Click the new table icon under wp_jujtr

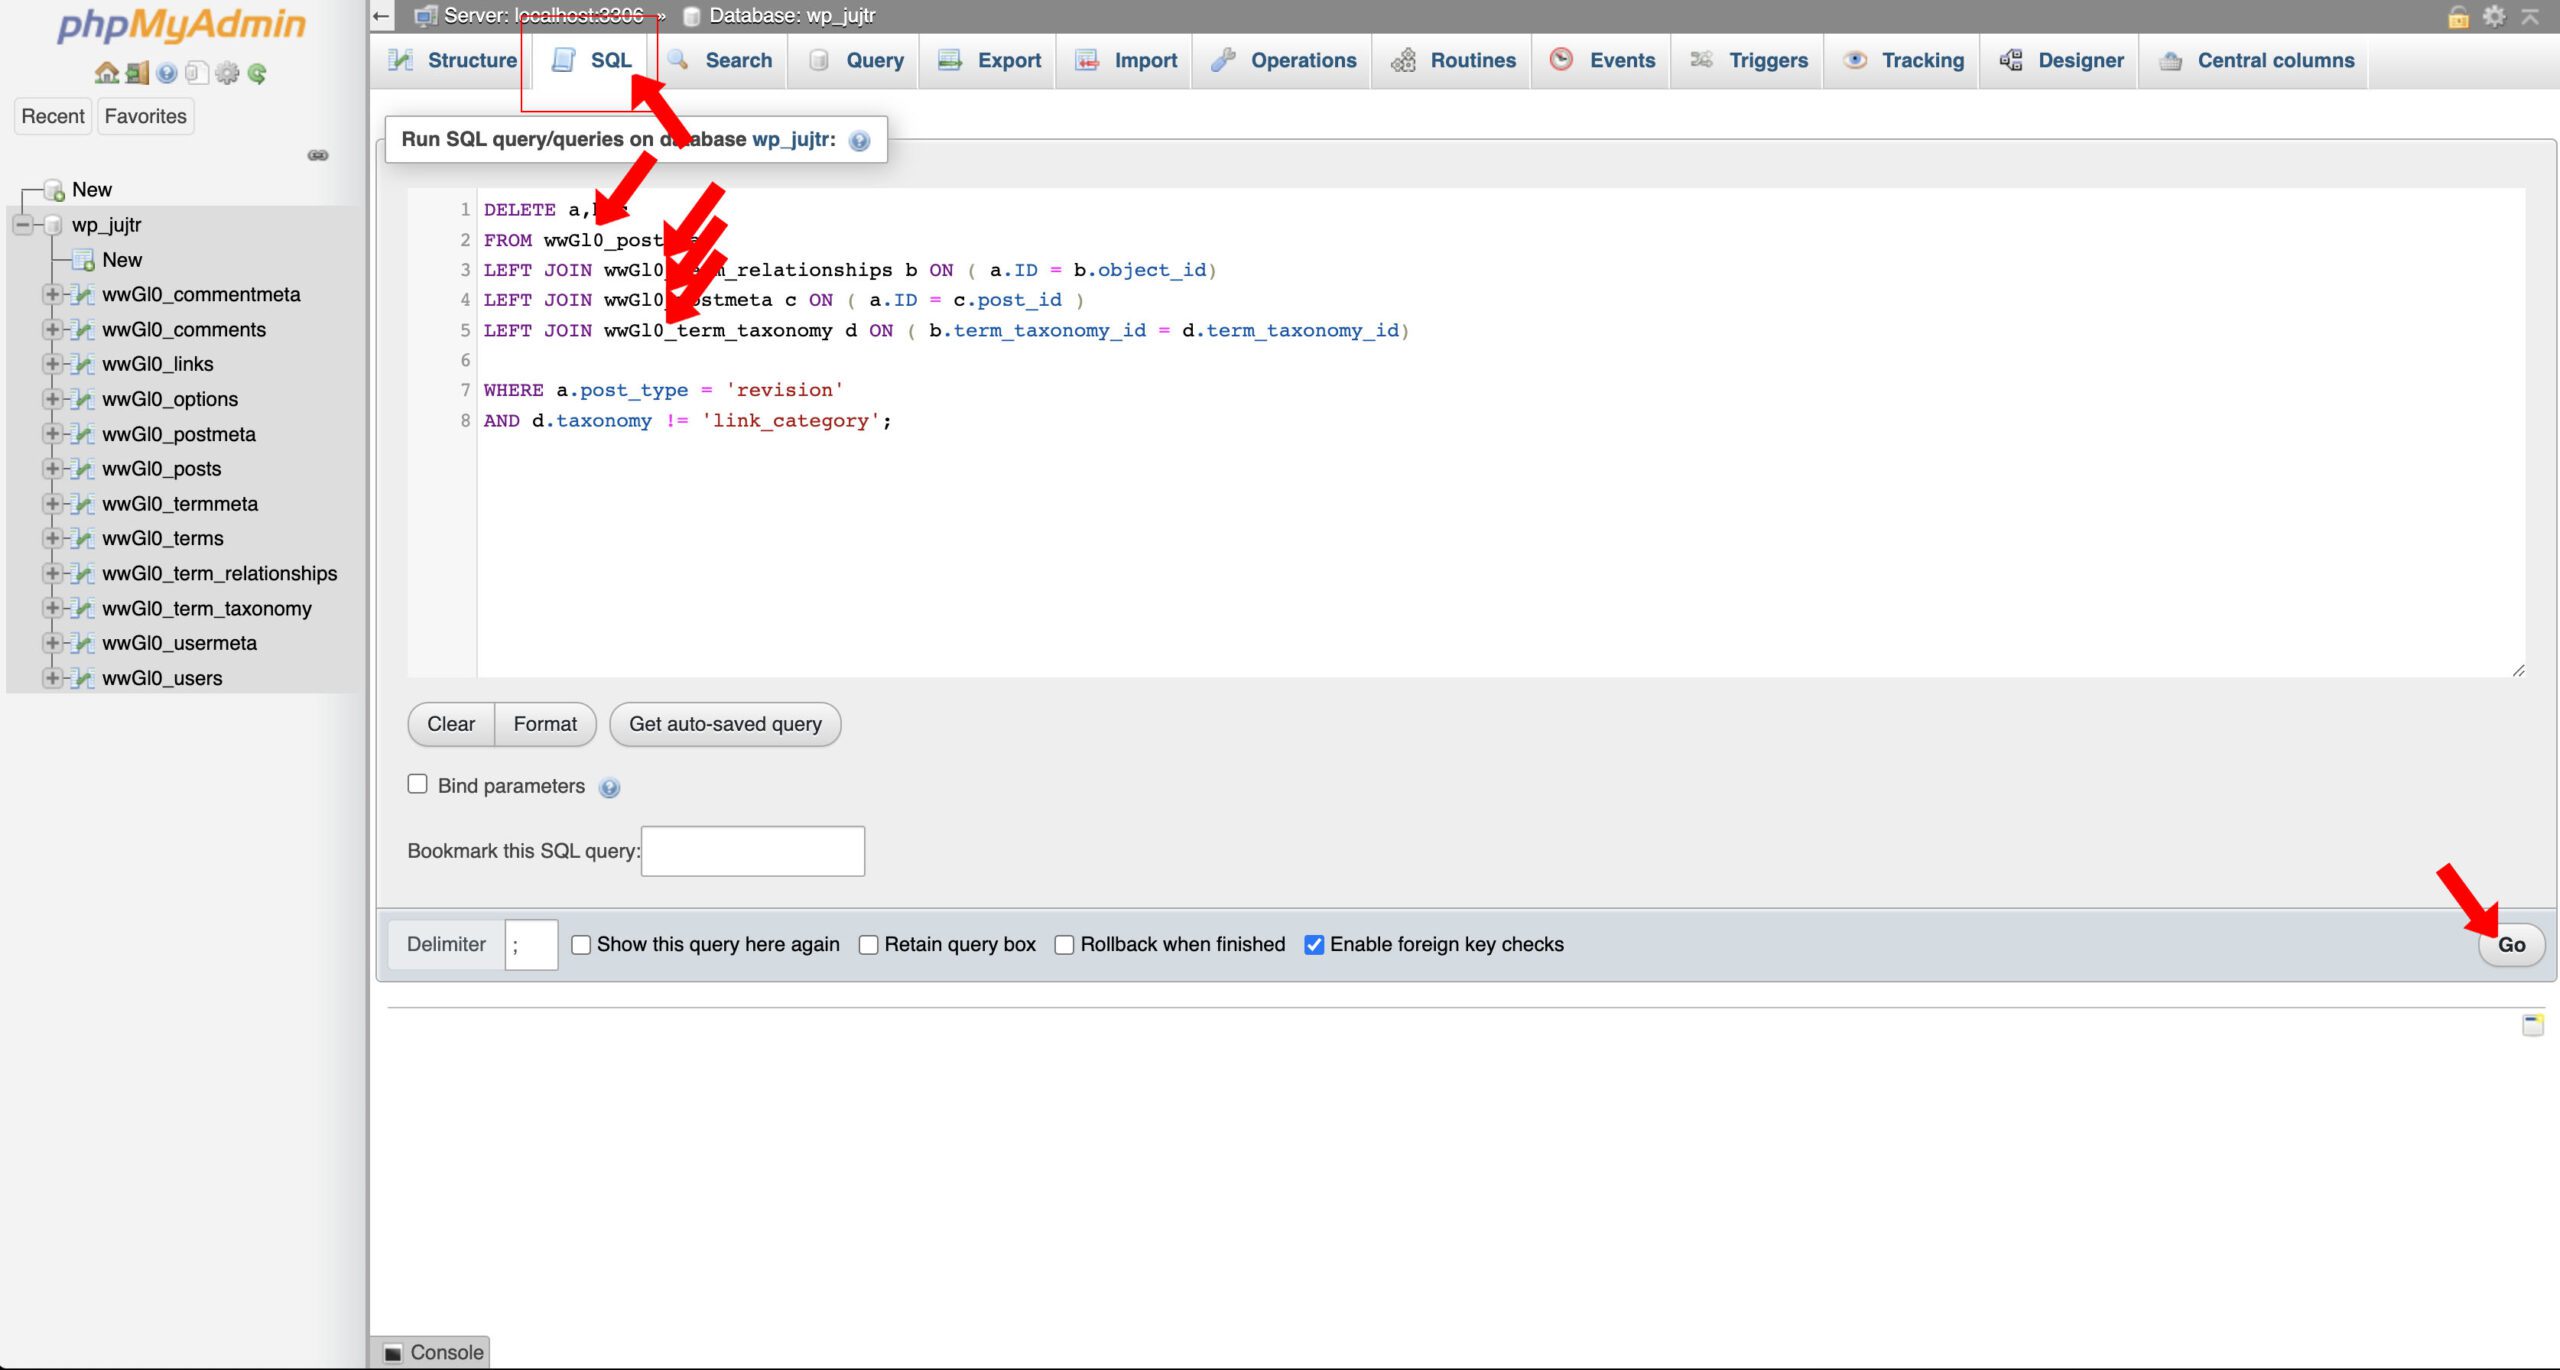click(84, 260)
